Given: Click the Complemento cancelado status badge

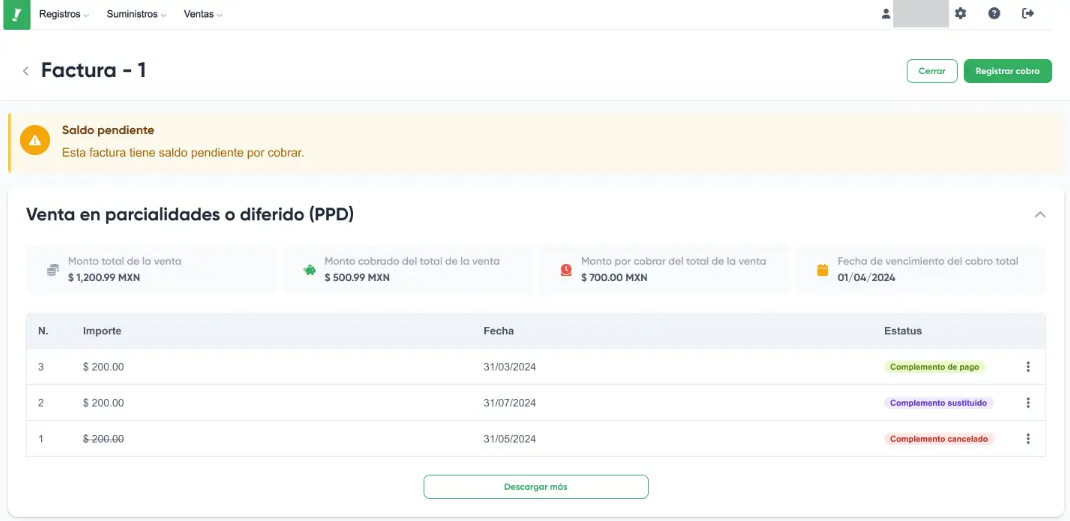Looking at the screenshot, I should pos(939,439).
